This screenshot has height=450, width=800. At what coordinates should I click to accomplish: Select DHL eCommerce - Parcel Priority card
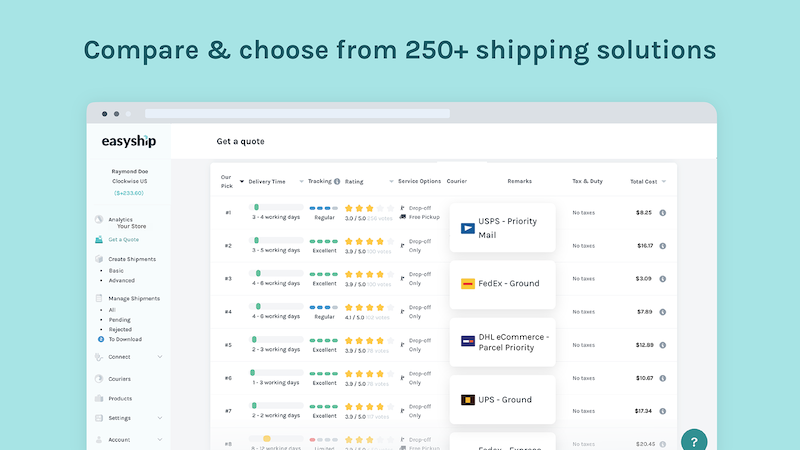(503, 342)
